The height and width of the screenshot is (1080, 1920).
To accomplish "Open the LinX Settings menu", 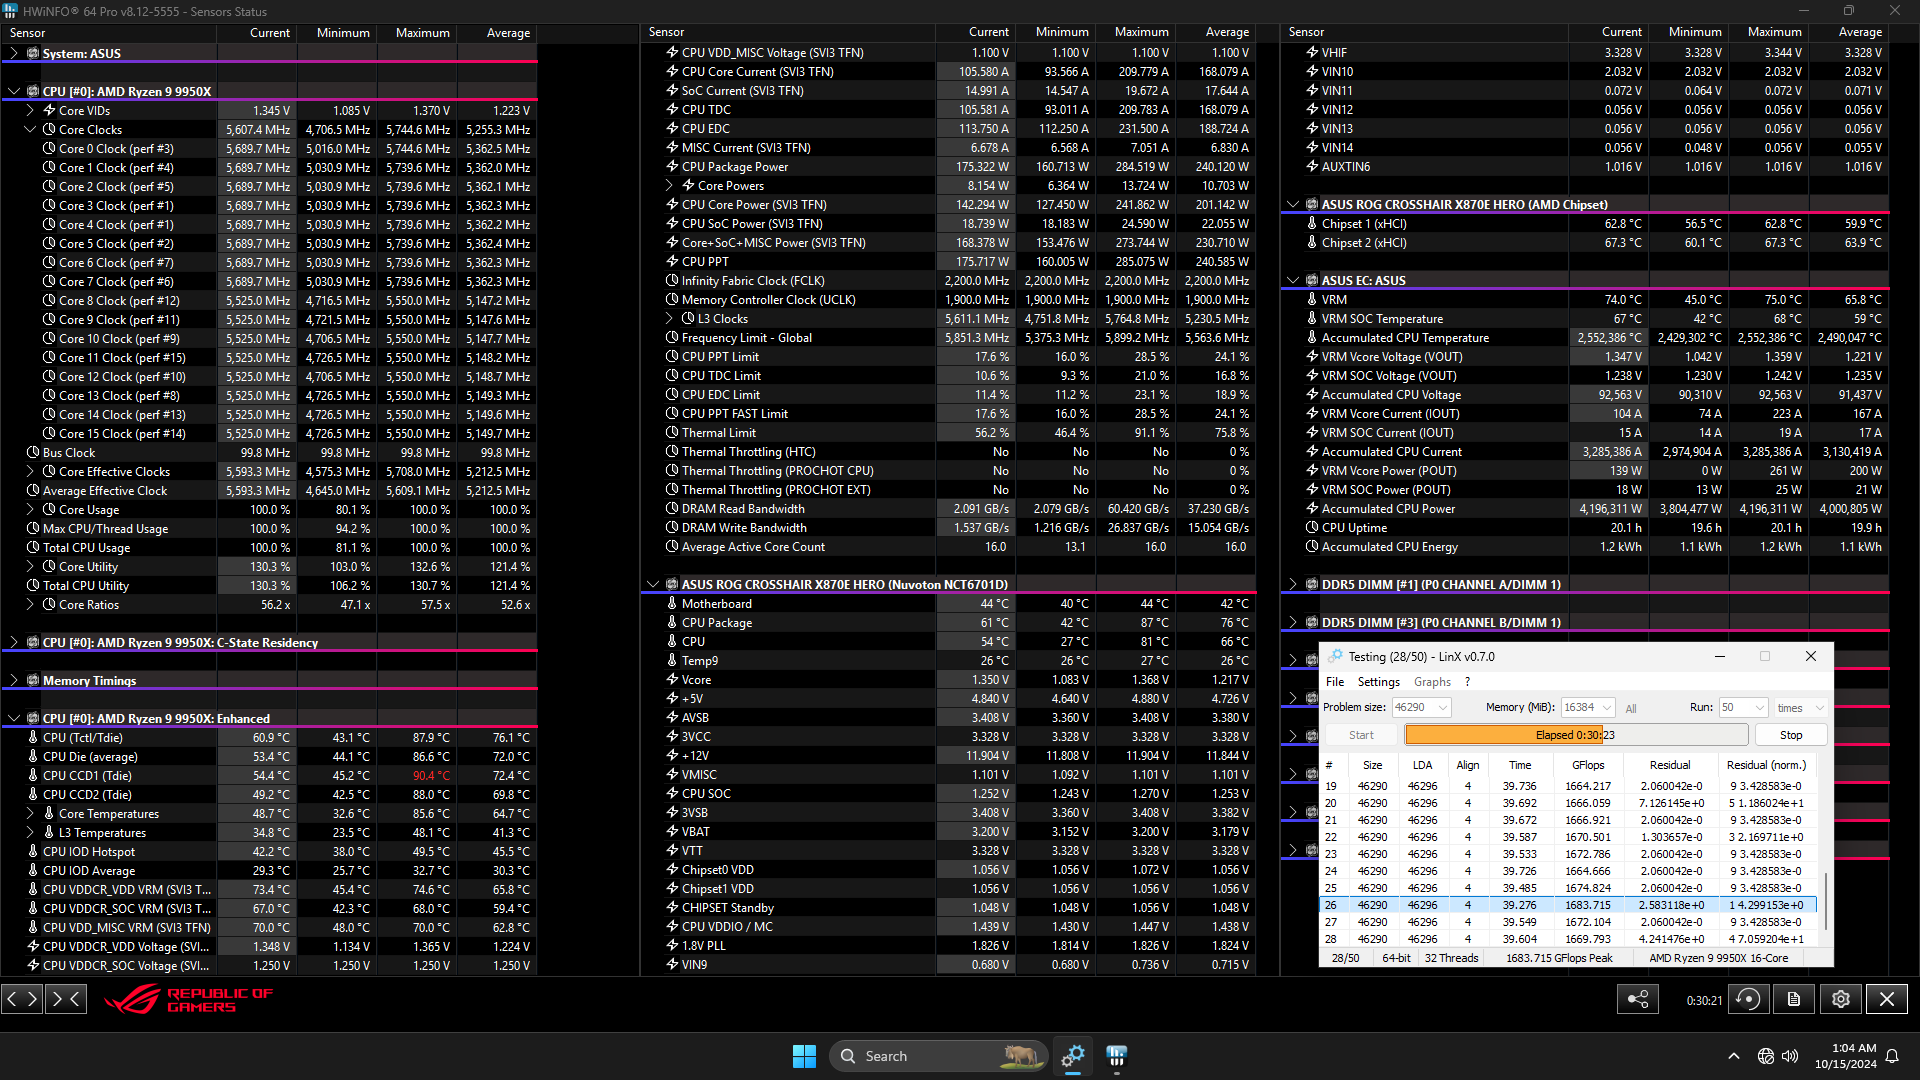I will (1378, 682).
